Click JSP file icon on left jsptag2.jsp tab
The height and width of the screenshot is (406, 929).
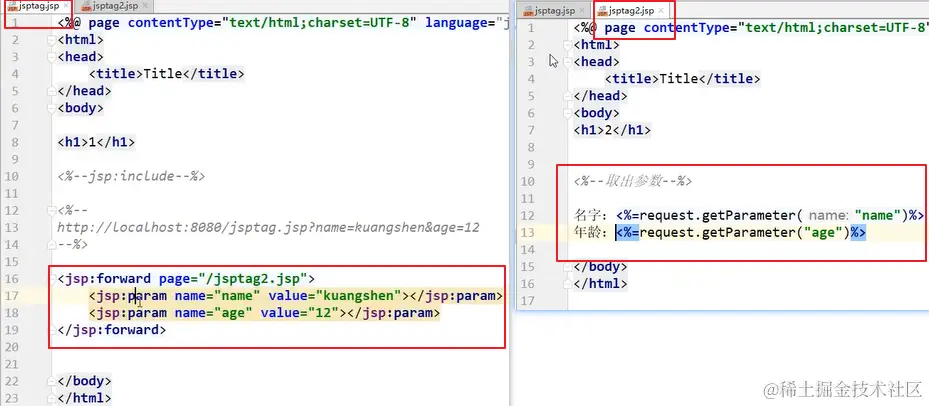coord(87,7)
